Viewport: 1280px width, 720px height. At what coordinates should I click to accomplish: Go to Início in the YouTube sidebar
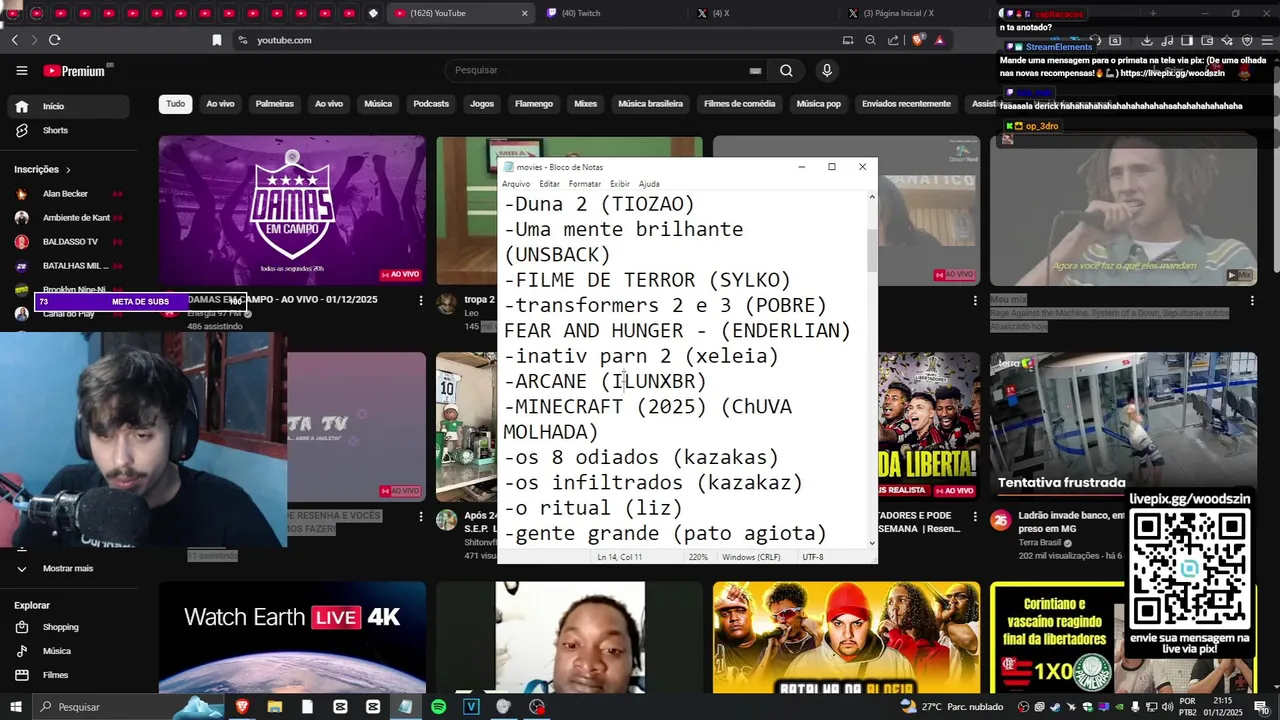click(66, 107)
